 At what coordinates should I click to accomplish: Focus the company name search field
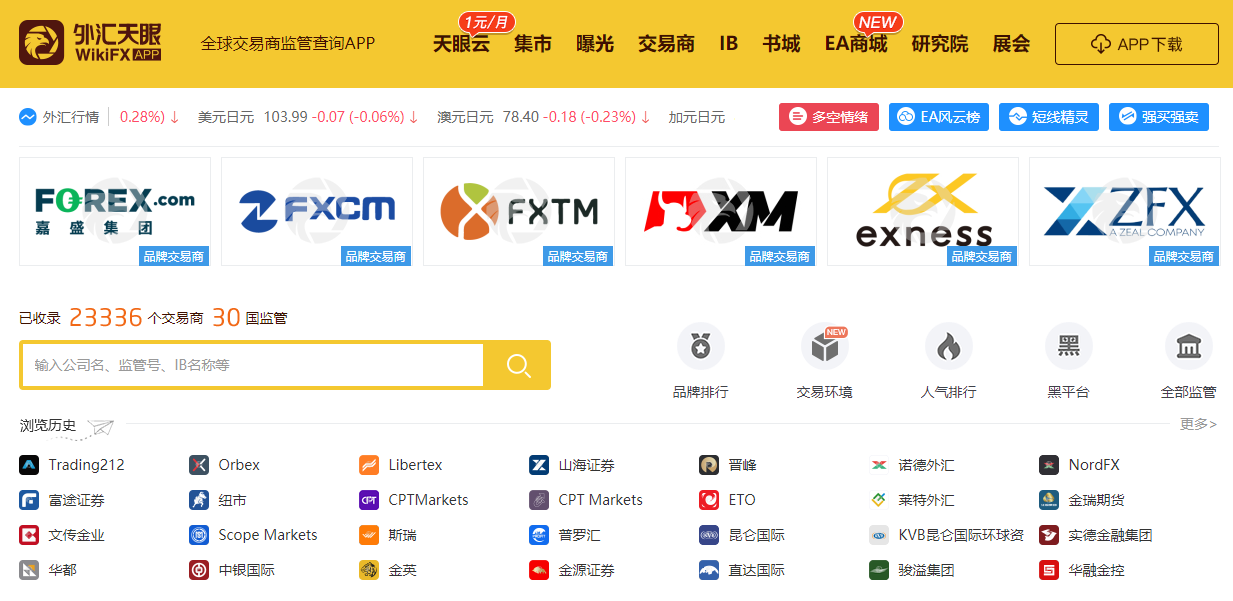point(252,365)
